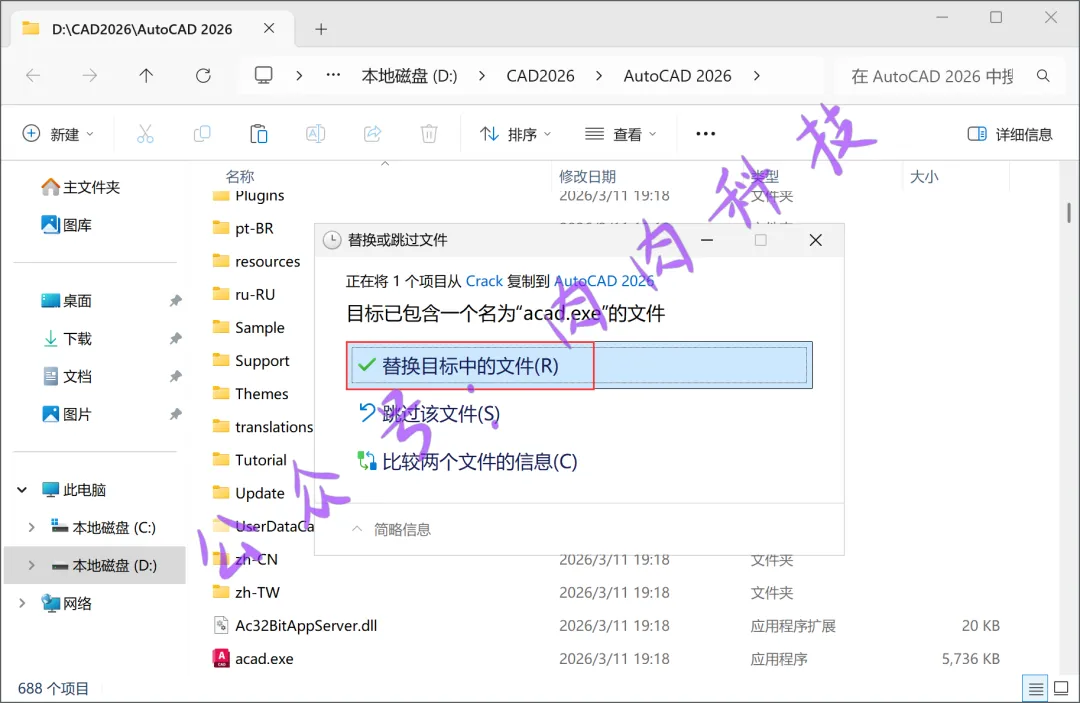Image resolution: width=1080 pixels, height=703 pixels.
Task: Close the D:\CAD2026\AutoCAD 2026 tab
Action: coord(269,28)
